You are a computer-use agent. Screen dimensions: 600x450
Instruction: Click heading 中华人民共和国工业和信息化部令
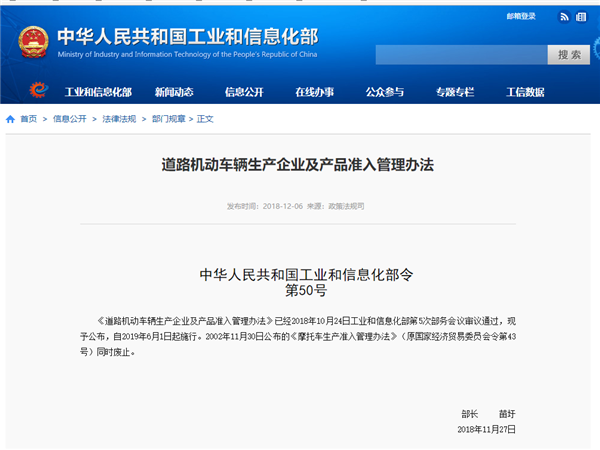pos(307,275)
